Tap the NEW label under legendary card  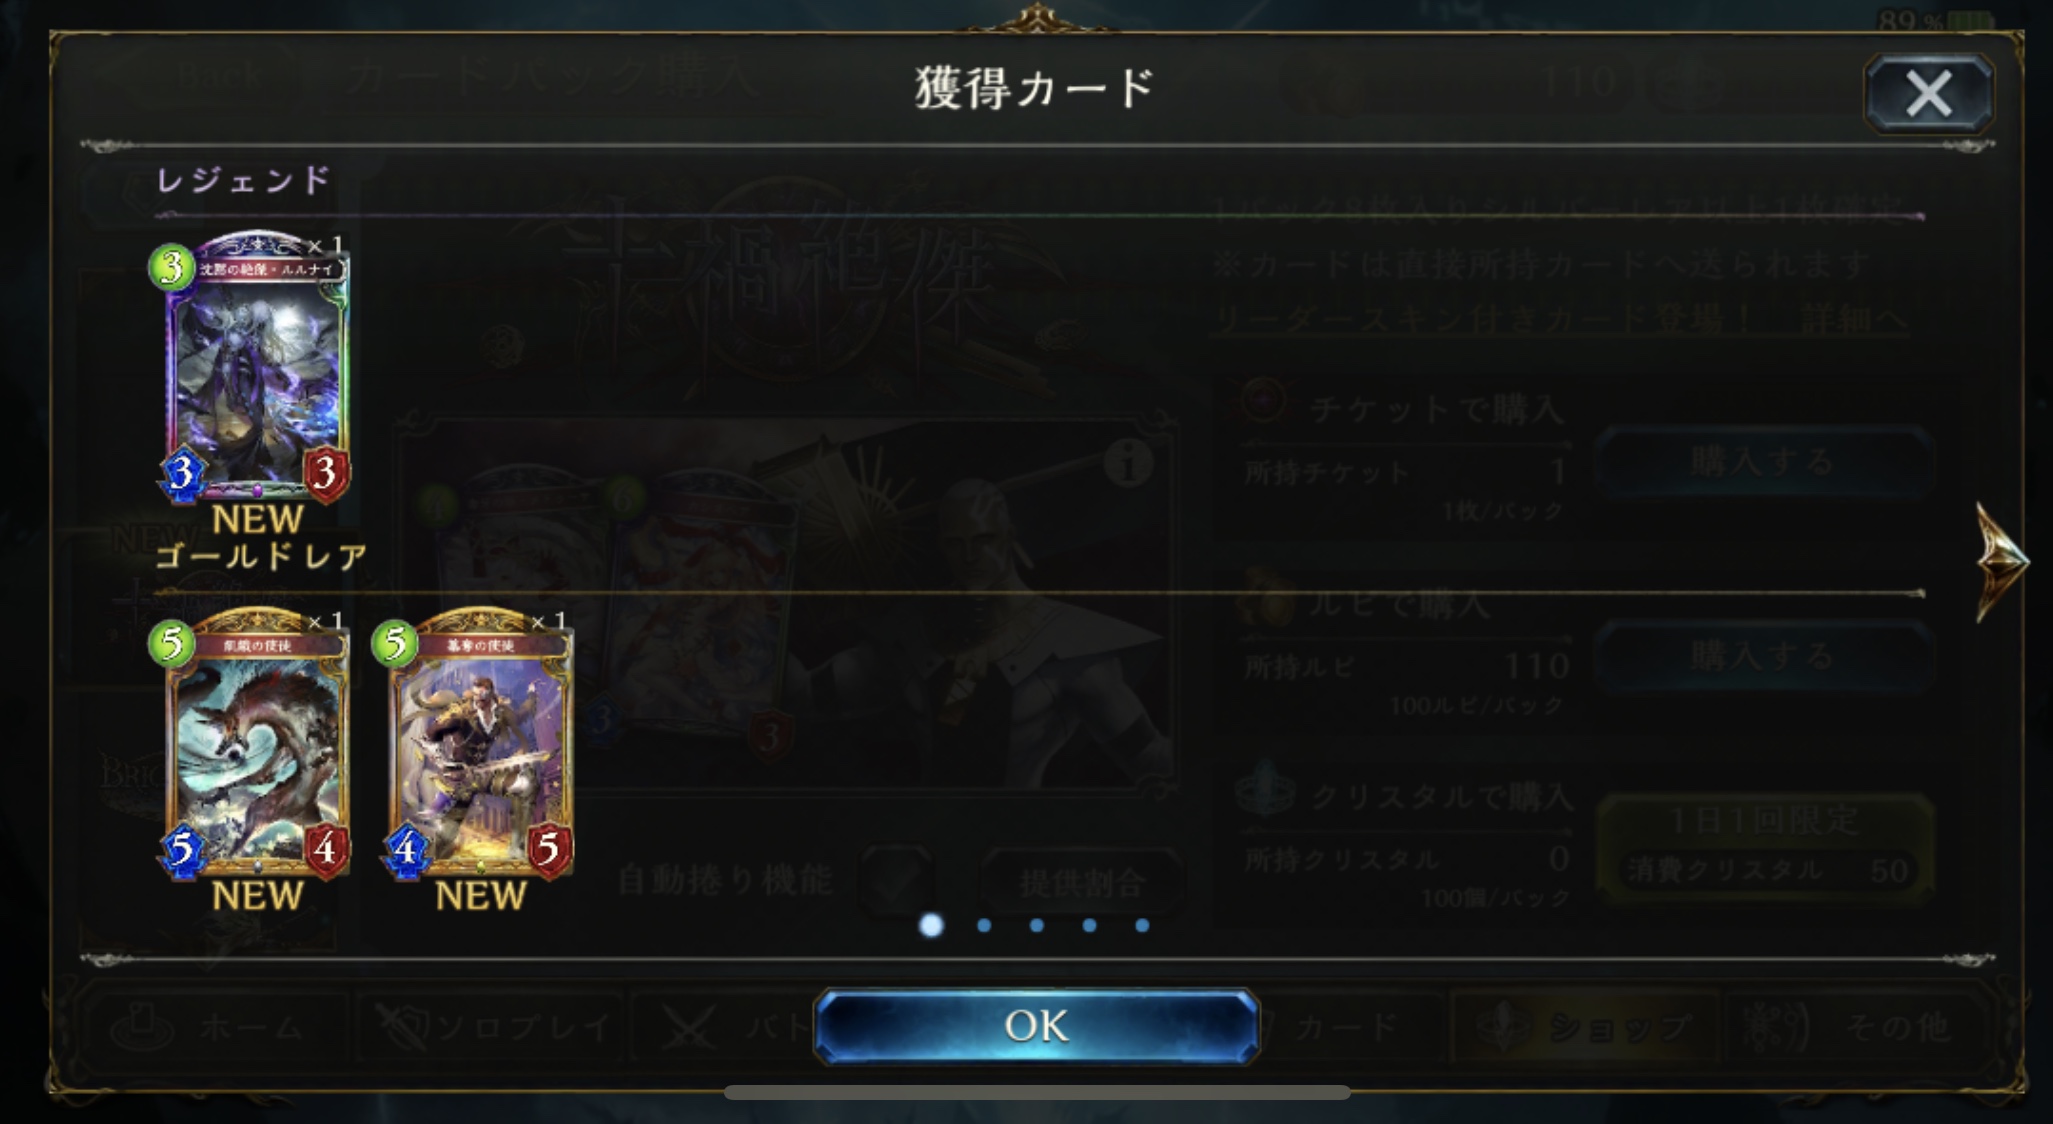pyautogui.click(x=257, y=519)
